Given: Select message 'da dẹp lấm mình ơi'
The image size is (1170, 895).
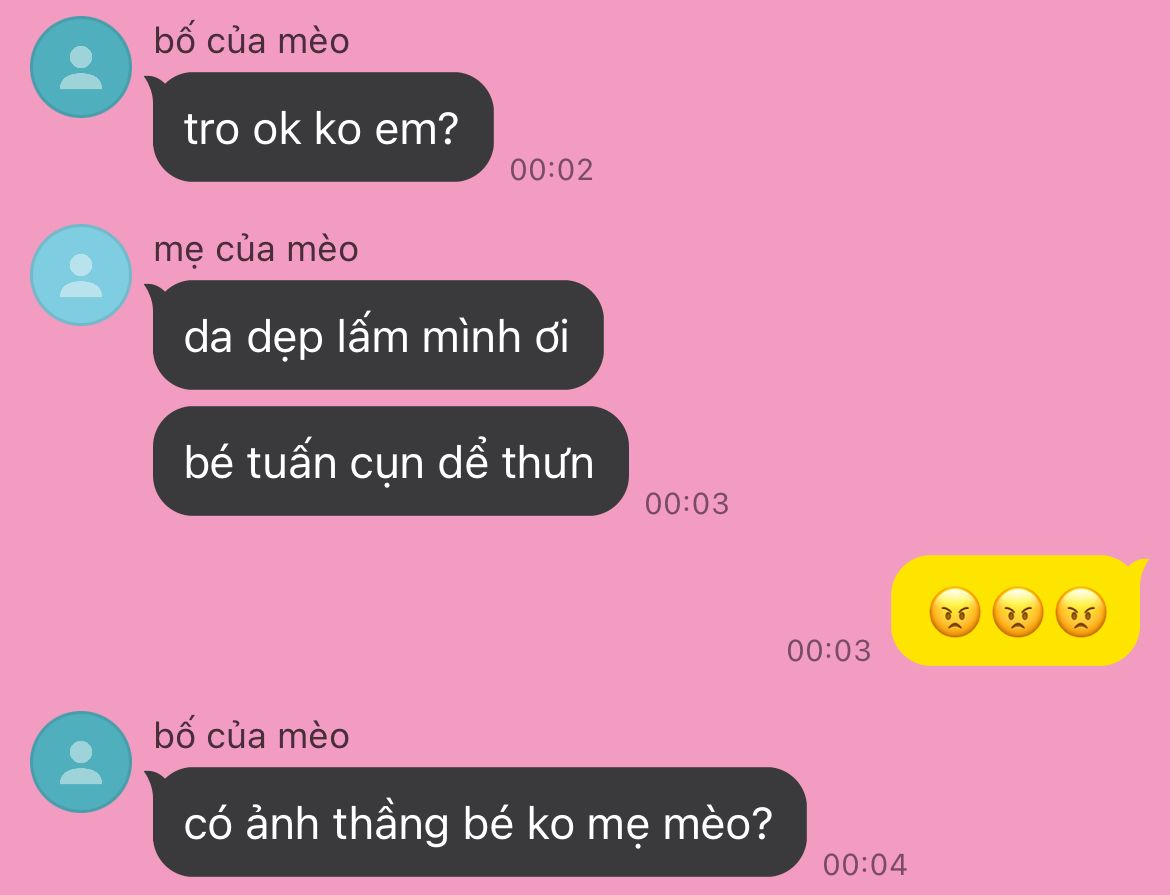Looking at the screenshot, I should click(x=378, y=334).
